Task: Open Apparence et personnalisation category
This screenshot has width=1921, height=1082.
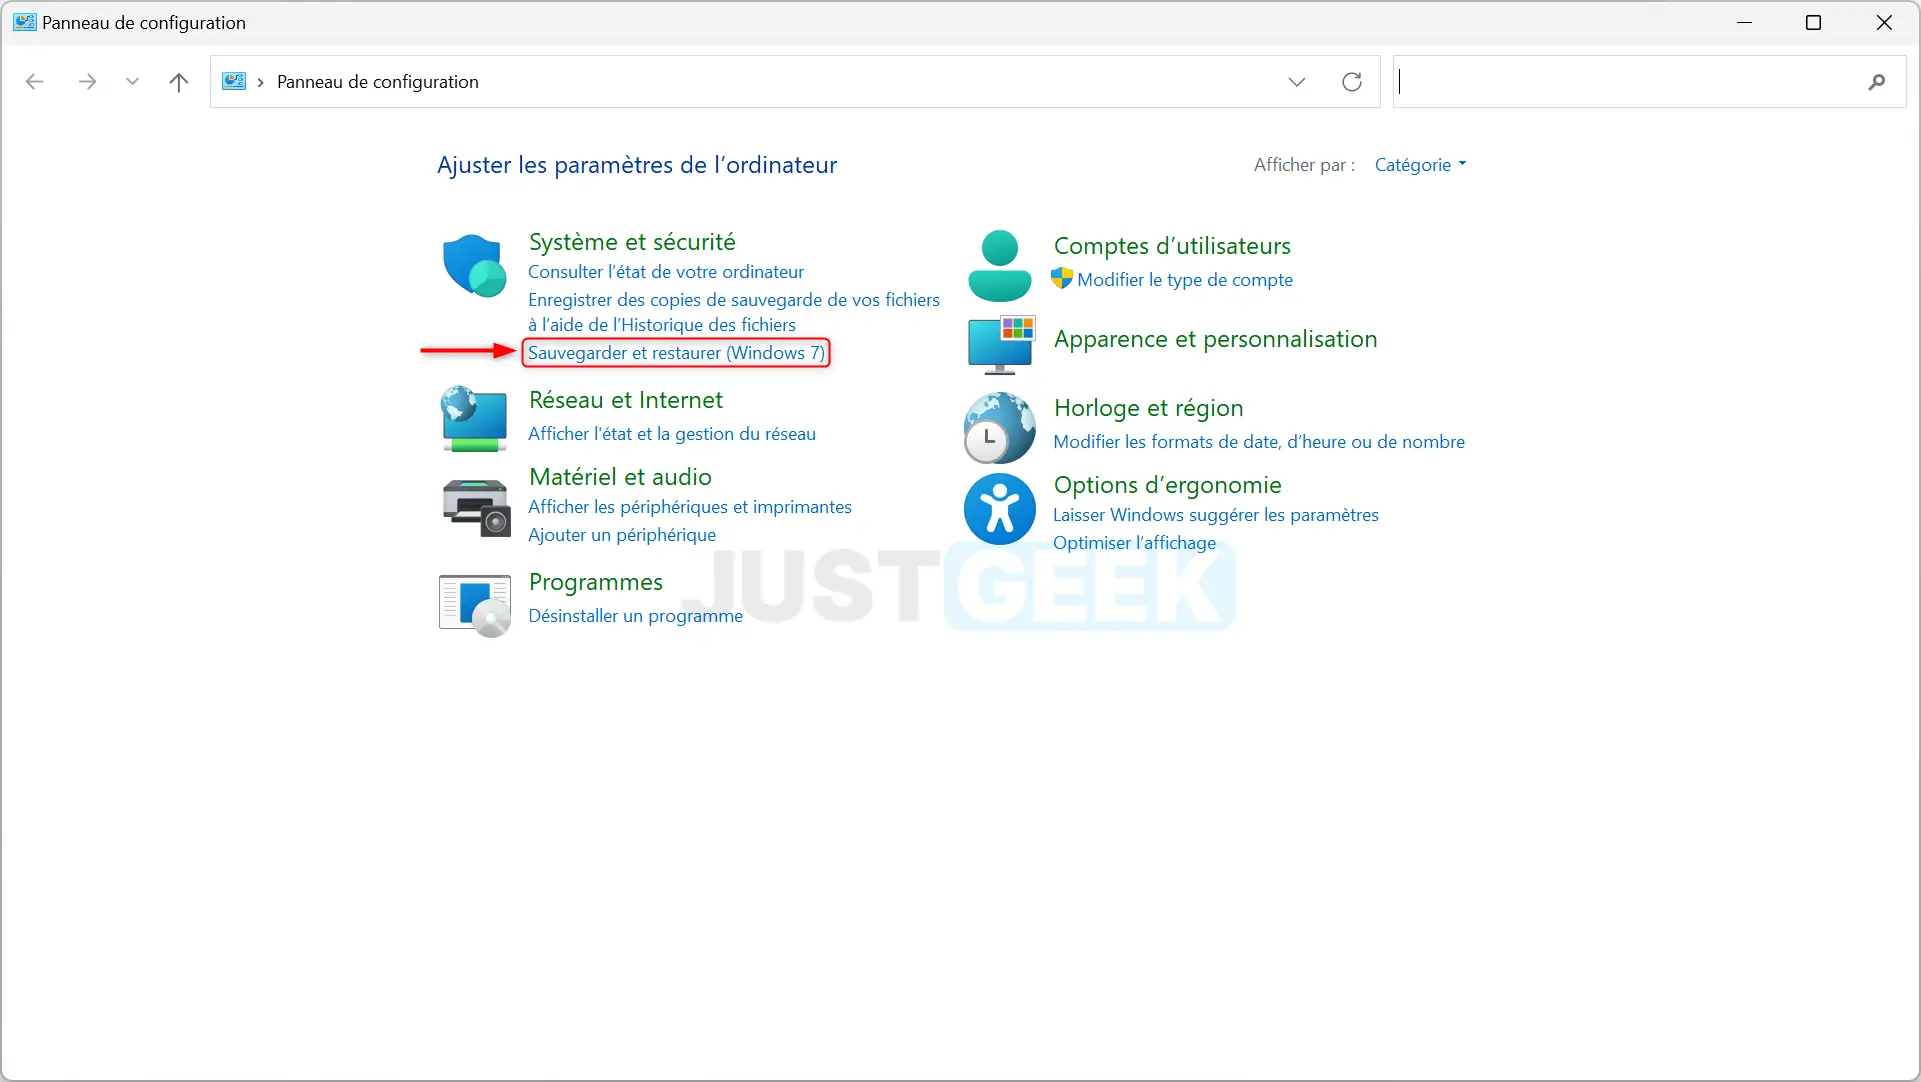Action: [x=1215, y=339]
